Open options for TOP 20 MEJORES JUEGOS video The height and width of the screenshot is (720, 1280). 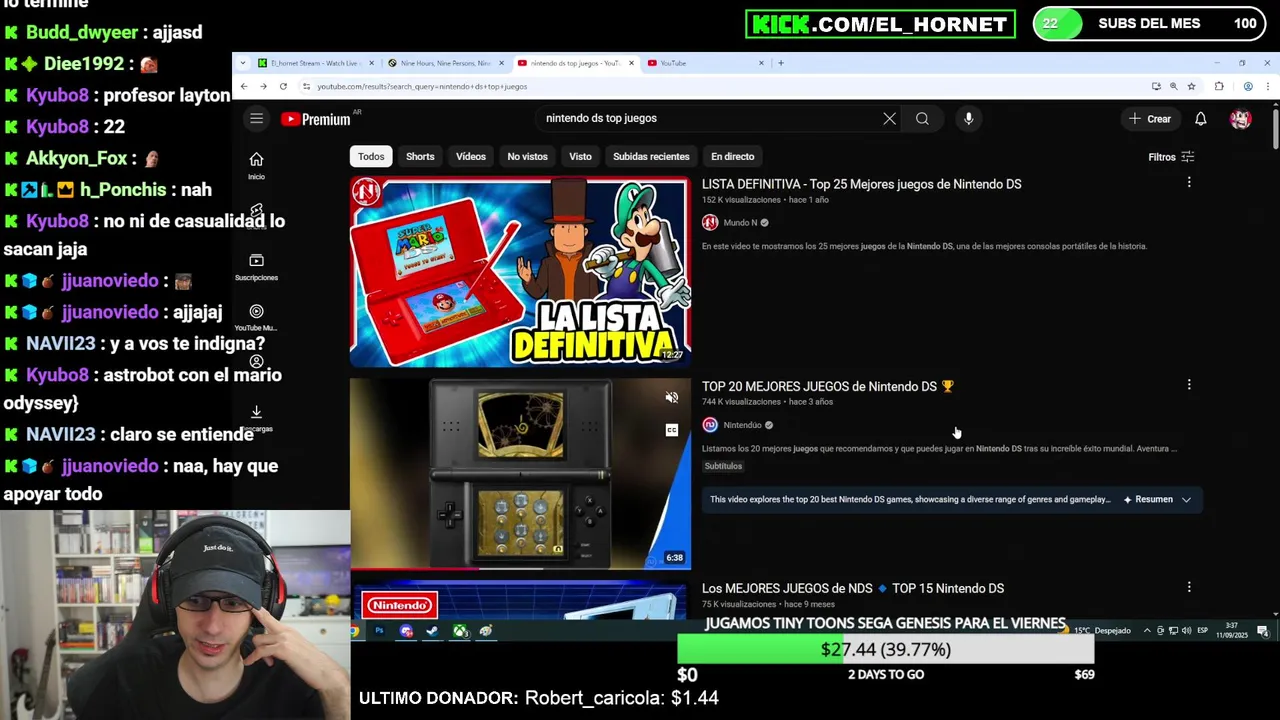[x=1189, y=385]
